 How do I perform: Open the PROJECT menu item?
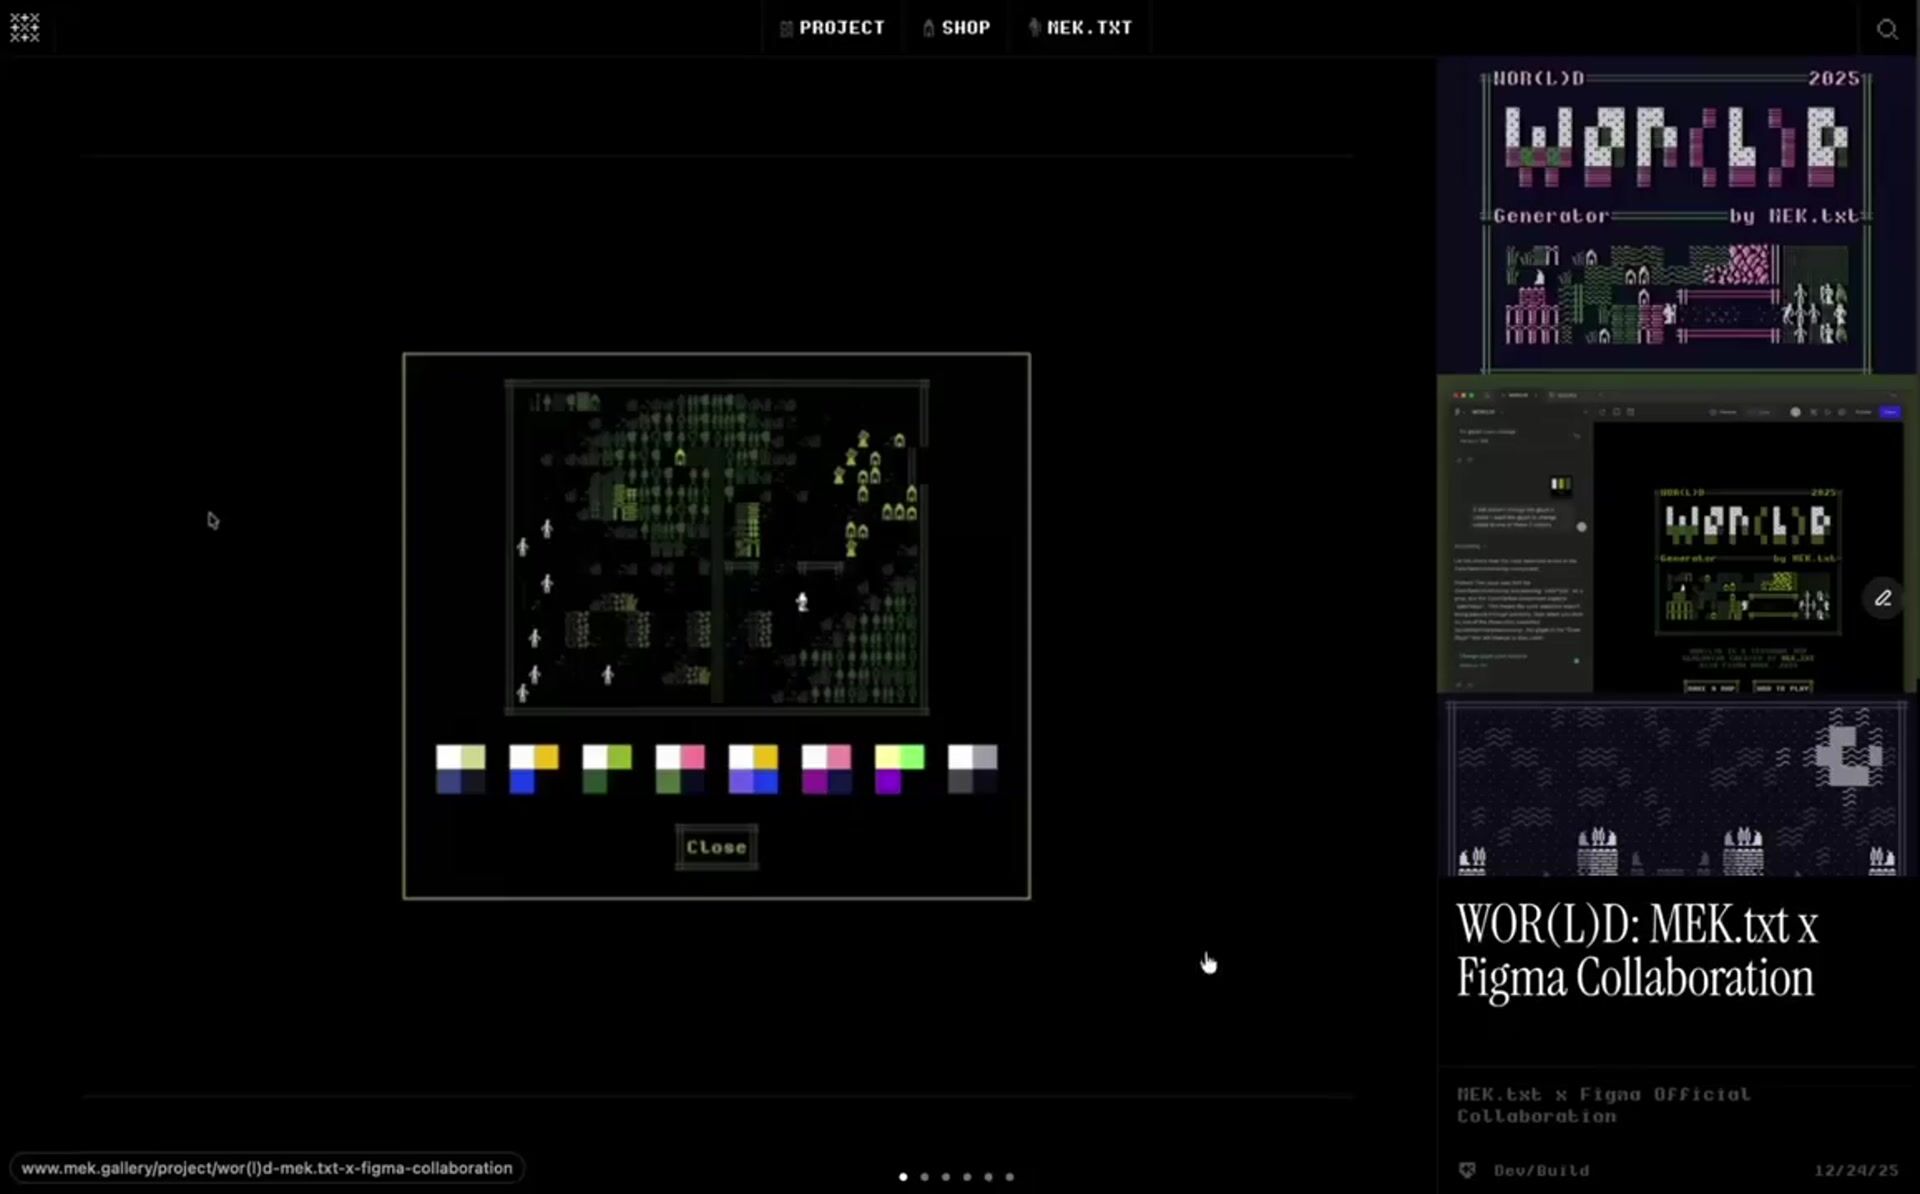click(832, 28)
